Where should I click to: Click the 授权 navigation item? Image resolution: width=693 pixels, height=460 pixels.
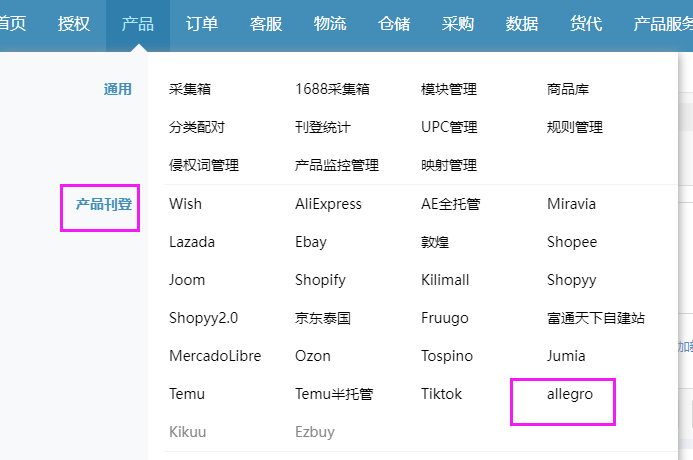point(74,24)
